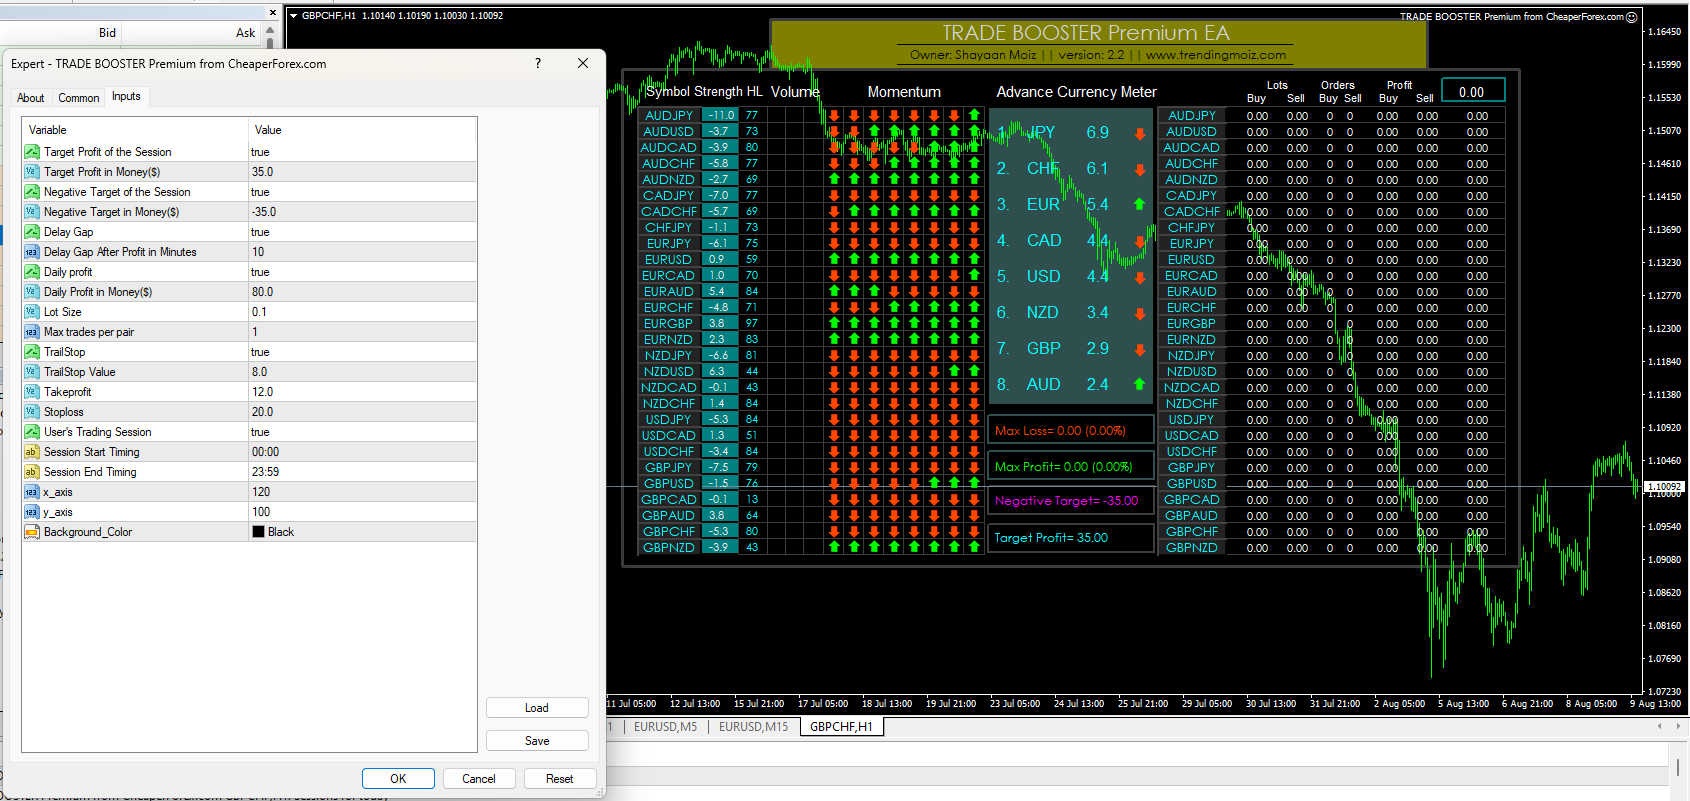Viewport: 1690px width, 801px height.
Task: Select the TrailStop boolean variable icon
Action: coord(32,352)
